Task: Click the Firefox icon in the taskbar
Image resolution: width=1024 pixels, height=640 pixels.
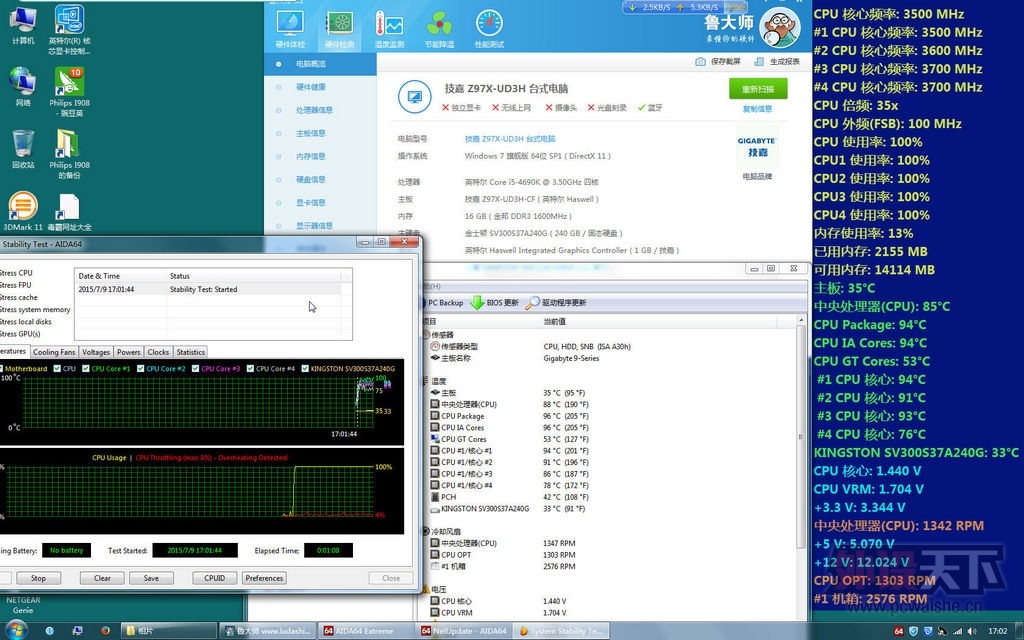Action: 105,631
